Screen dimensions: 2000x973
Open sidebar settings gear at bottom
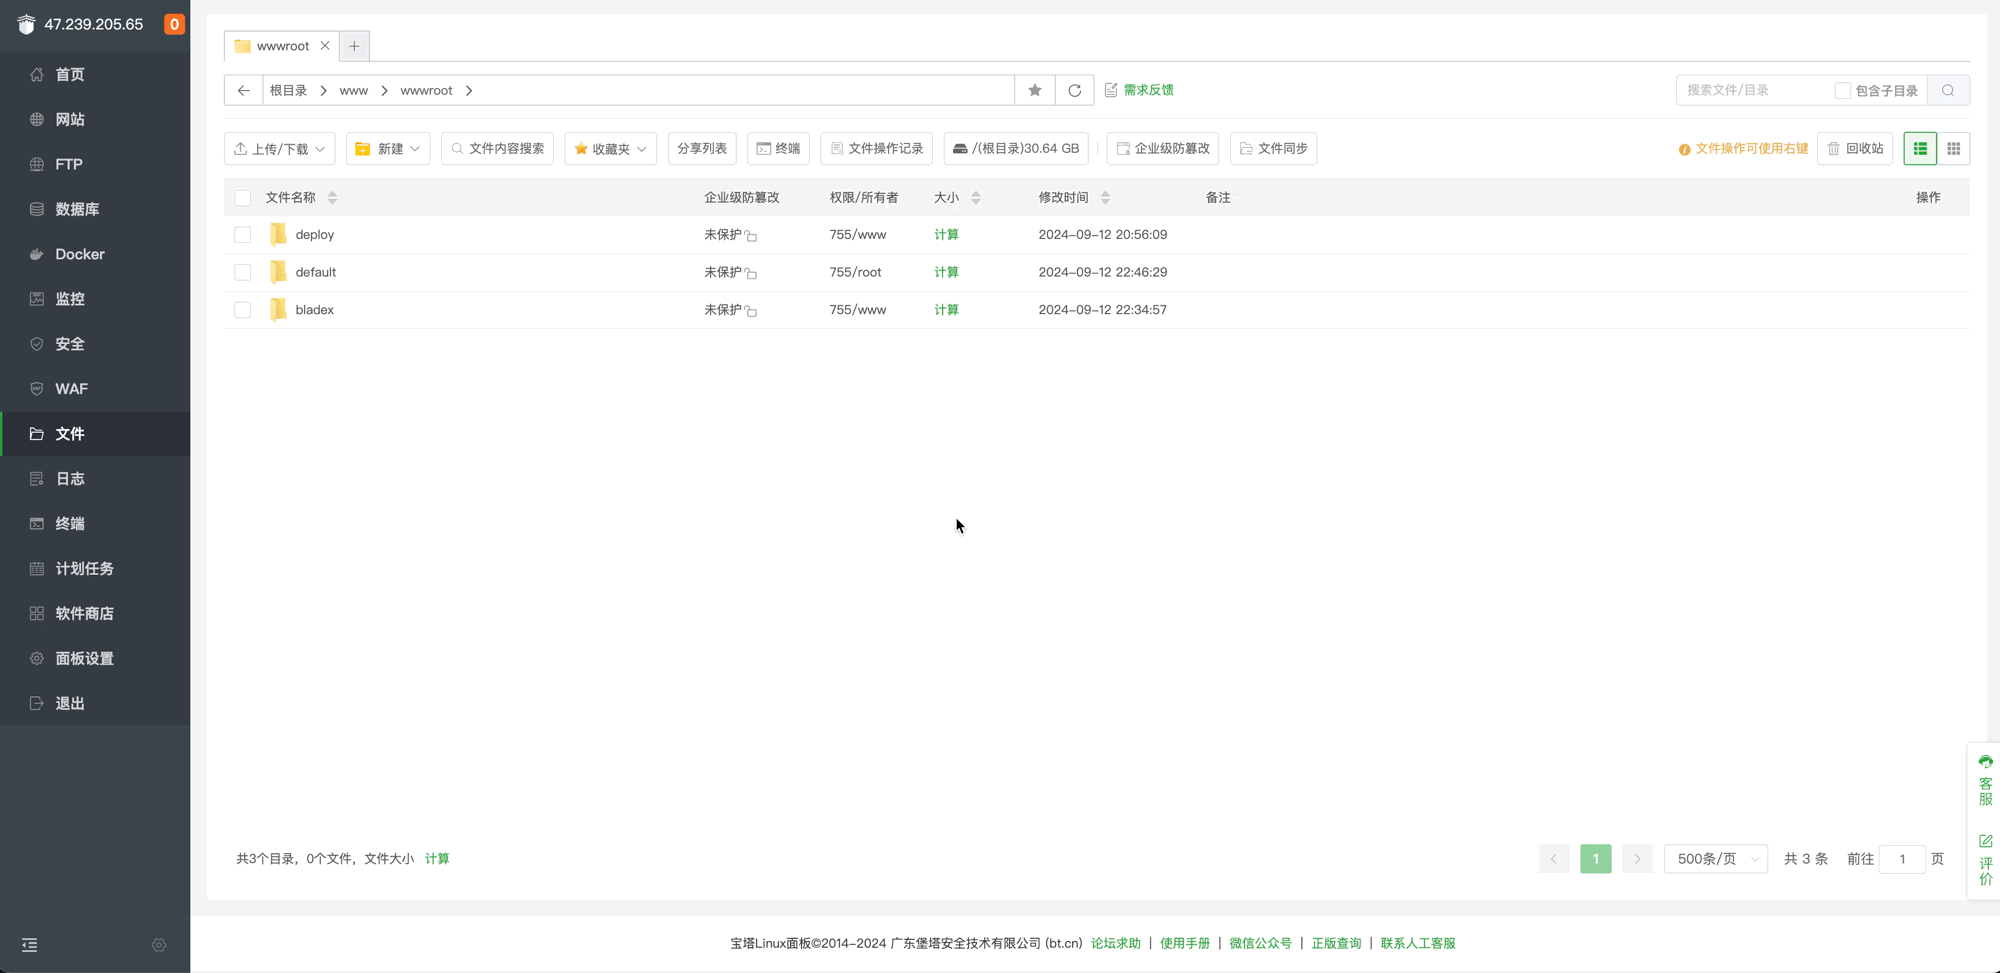159,945
